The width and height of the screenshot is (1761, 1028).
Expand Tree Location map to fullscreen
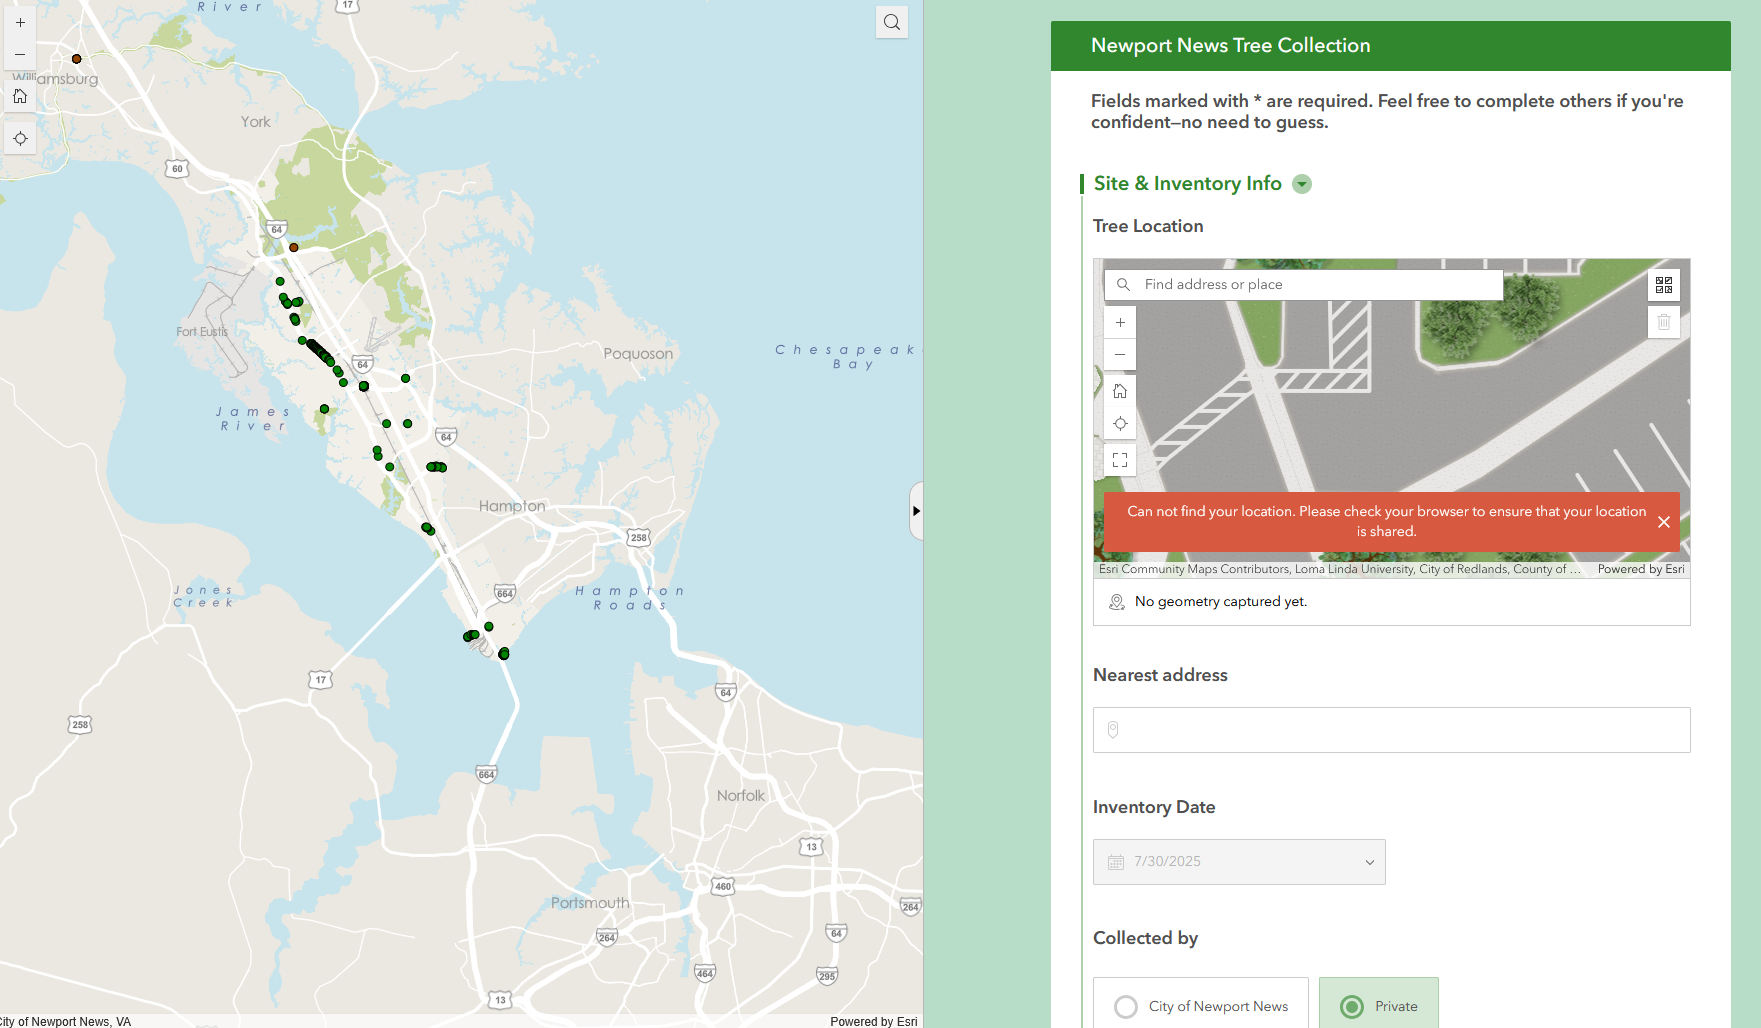[1120, 460]
